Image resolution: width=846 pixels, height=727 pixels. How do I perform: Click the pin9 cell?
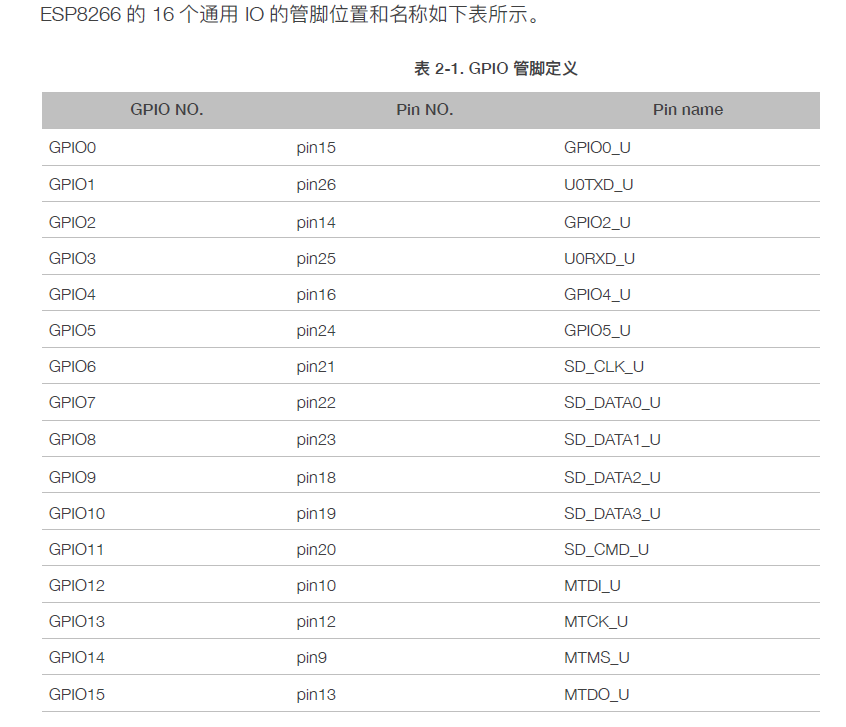[312, 658]
